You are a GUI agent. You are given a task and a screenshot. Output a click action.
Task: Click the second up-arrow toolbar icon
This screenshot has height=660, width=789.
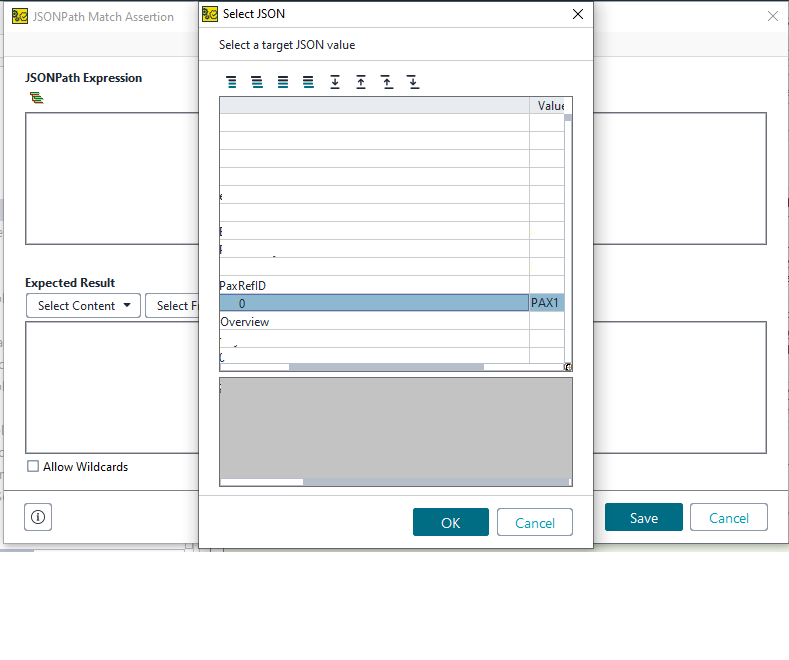click(x=387, y=82)
